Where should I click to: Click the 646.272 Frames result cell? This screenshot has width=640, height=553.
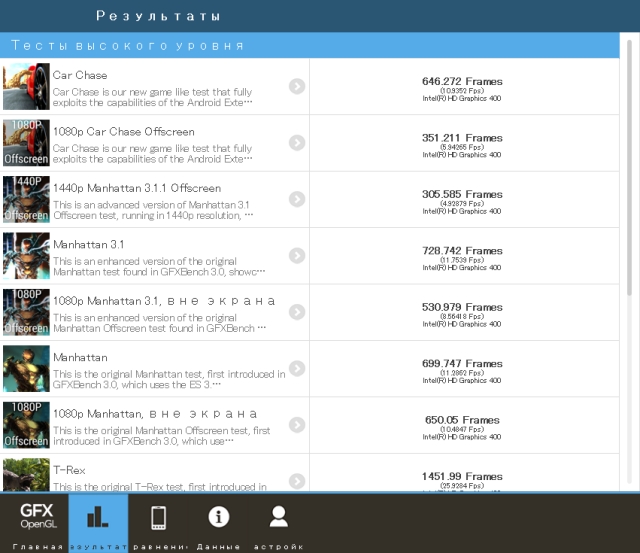[x=464, y=87]
